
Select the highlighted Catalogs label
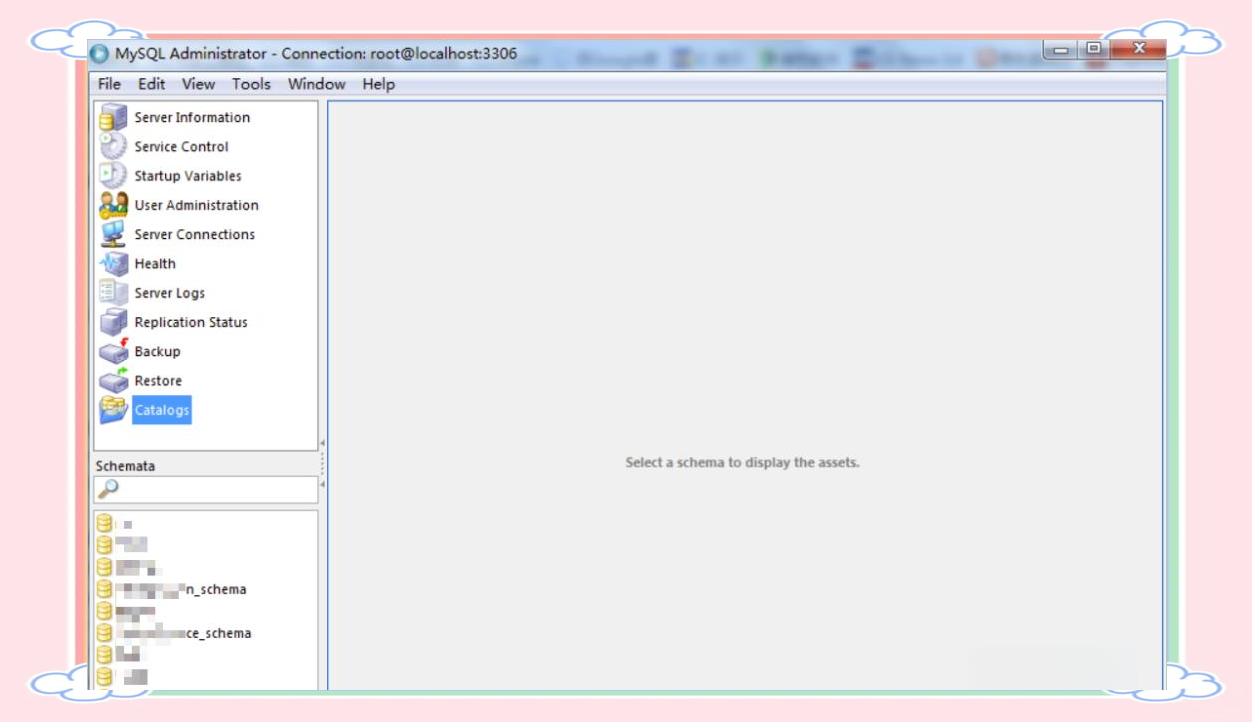pyautogui.click(x=161, y=410)
